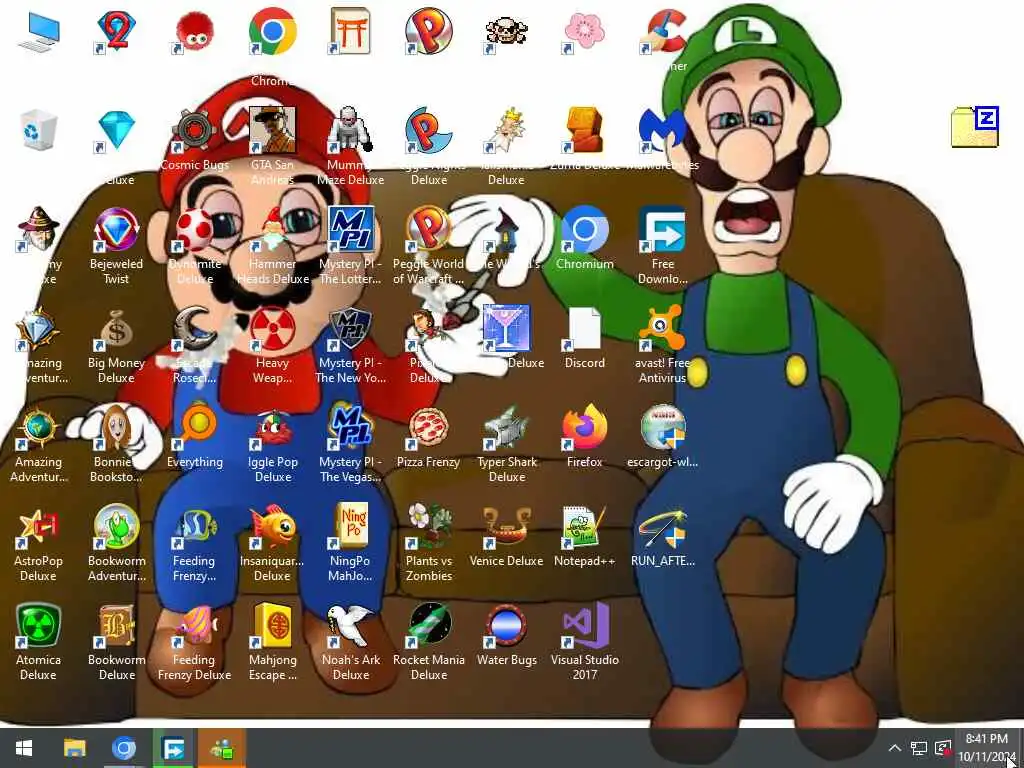Select the Noah's Ark Deluxe icon
The image size is (1024, 768).
(x=350, y=641)
